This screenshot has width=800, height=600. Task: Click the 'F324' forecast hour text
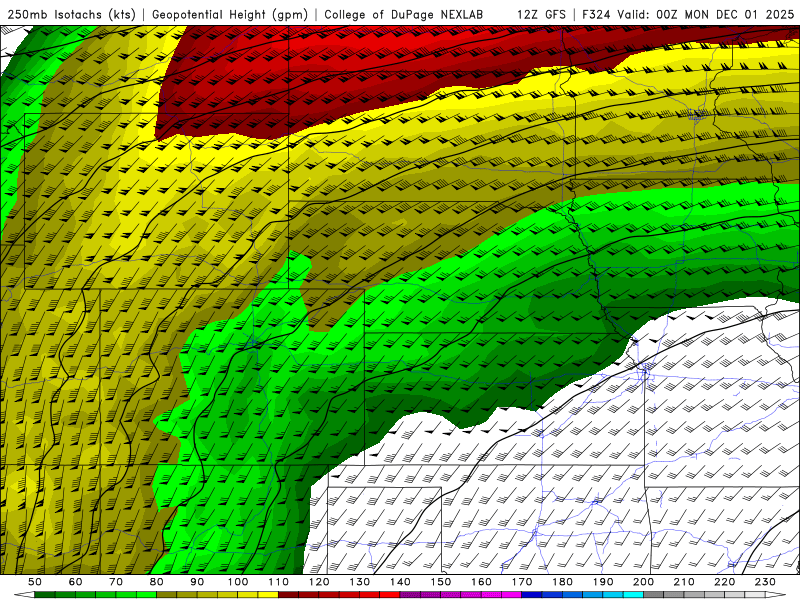pyautogui.click(x=596, y=14)
